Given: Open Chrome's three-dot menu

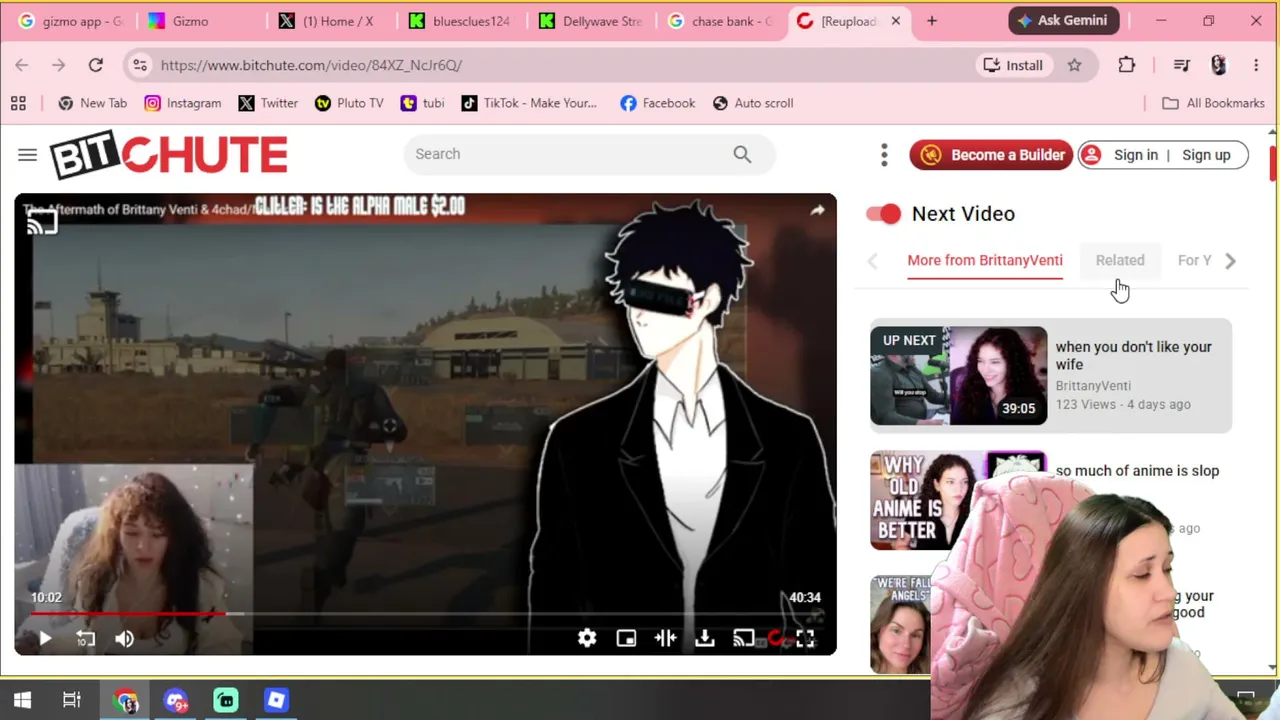Looking at the screenshot, I should pyautogui.click(x=1256, y=65).
